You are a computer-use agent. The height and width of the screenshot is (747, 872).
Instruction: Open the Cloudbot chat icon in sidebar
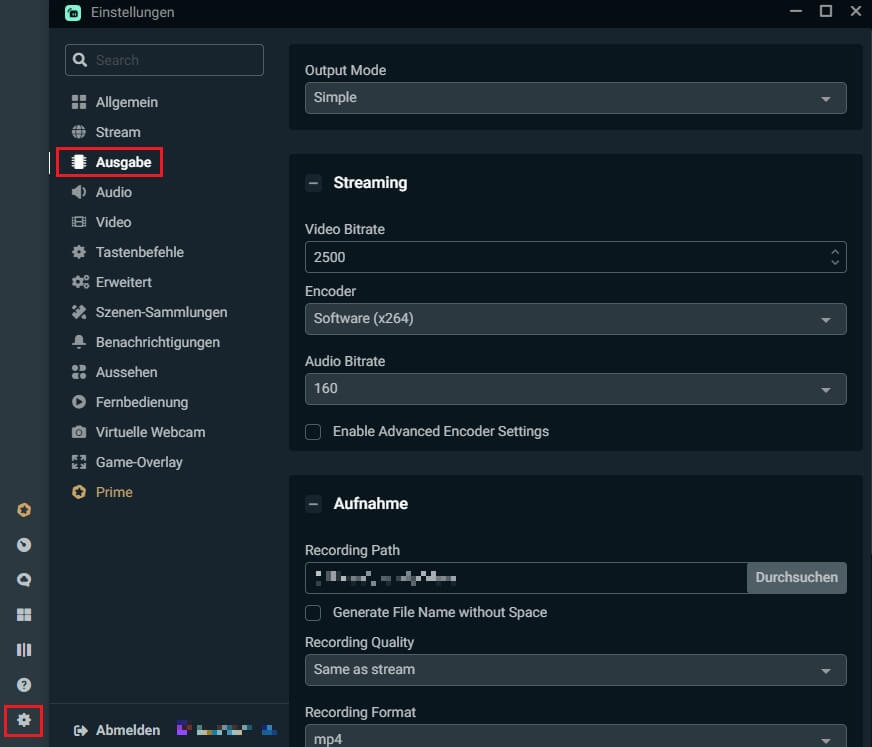click(x=22, y=579)
